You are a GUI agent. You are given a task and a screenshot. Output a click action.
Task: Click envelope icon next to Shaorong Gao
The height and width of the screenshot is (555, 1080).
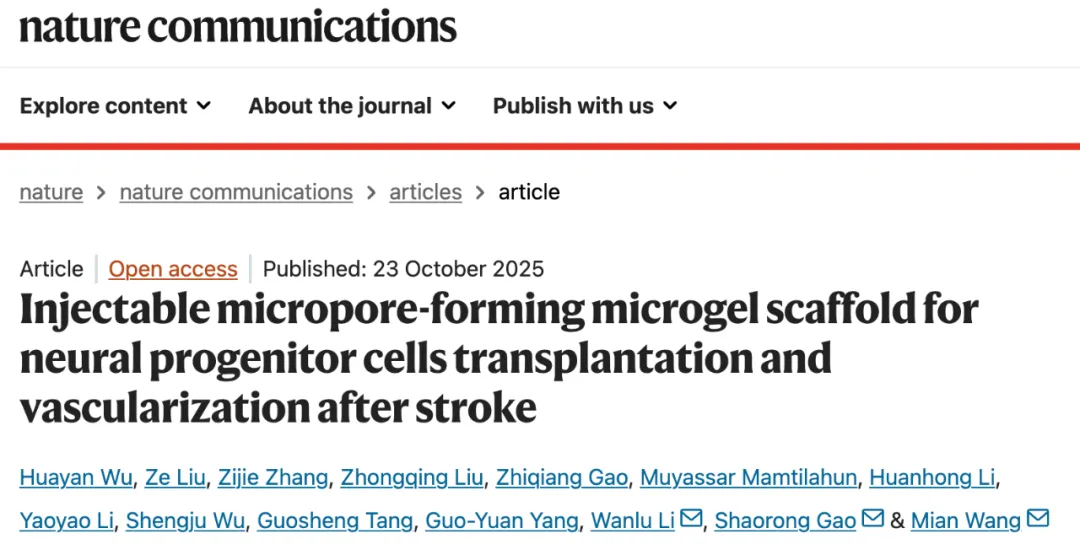(872, 519)
